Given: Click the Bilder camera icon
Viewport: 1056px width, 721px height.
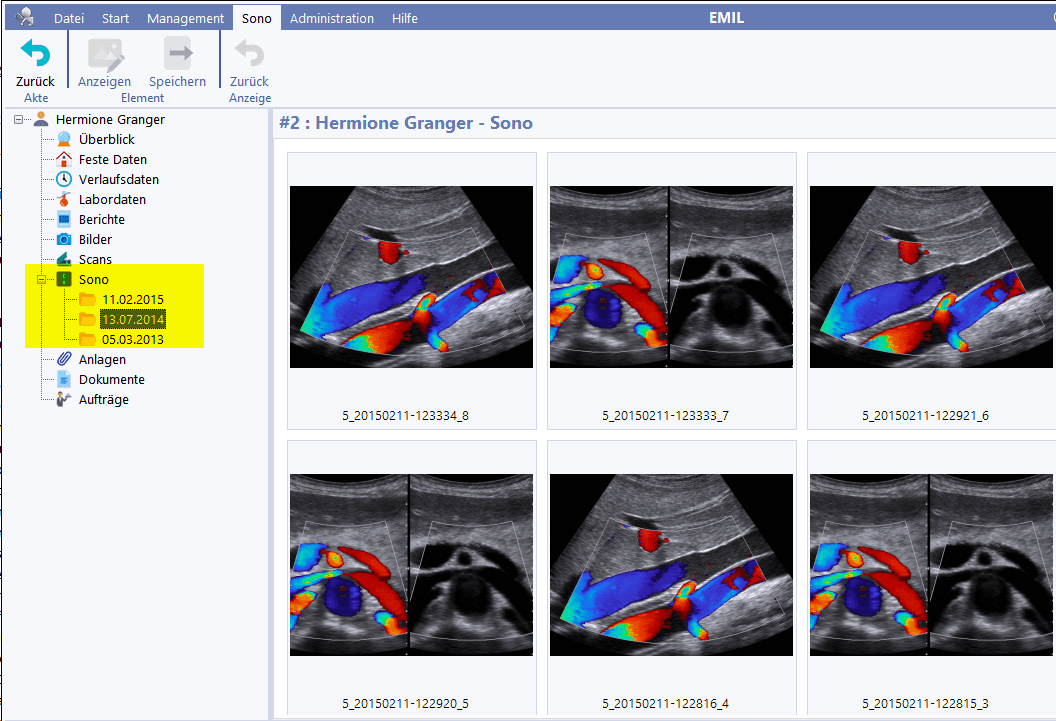Looking at the screenshot, I should 64,240.
